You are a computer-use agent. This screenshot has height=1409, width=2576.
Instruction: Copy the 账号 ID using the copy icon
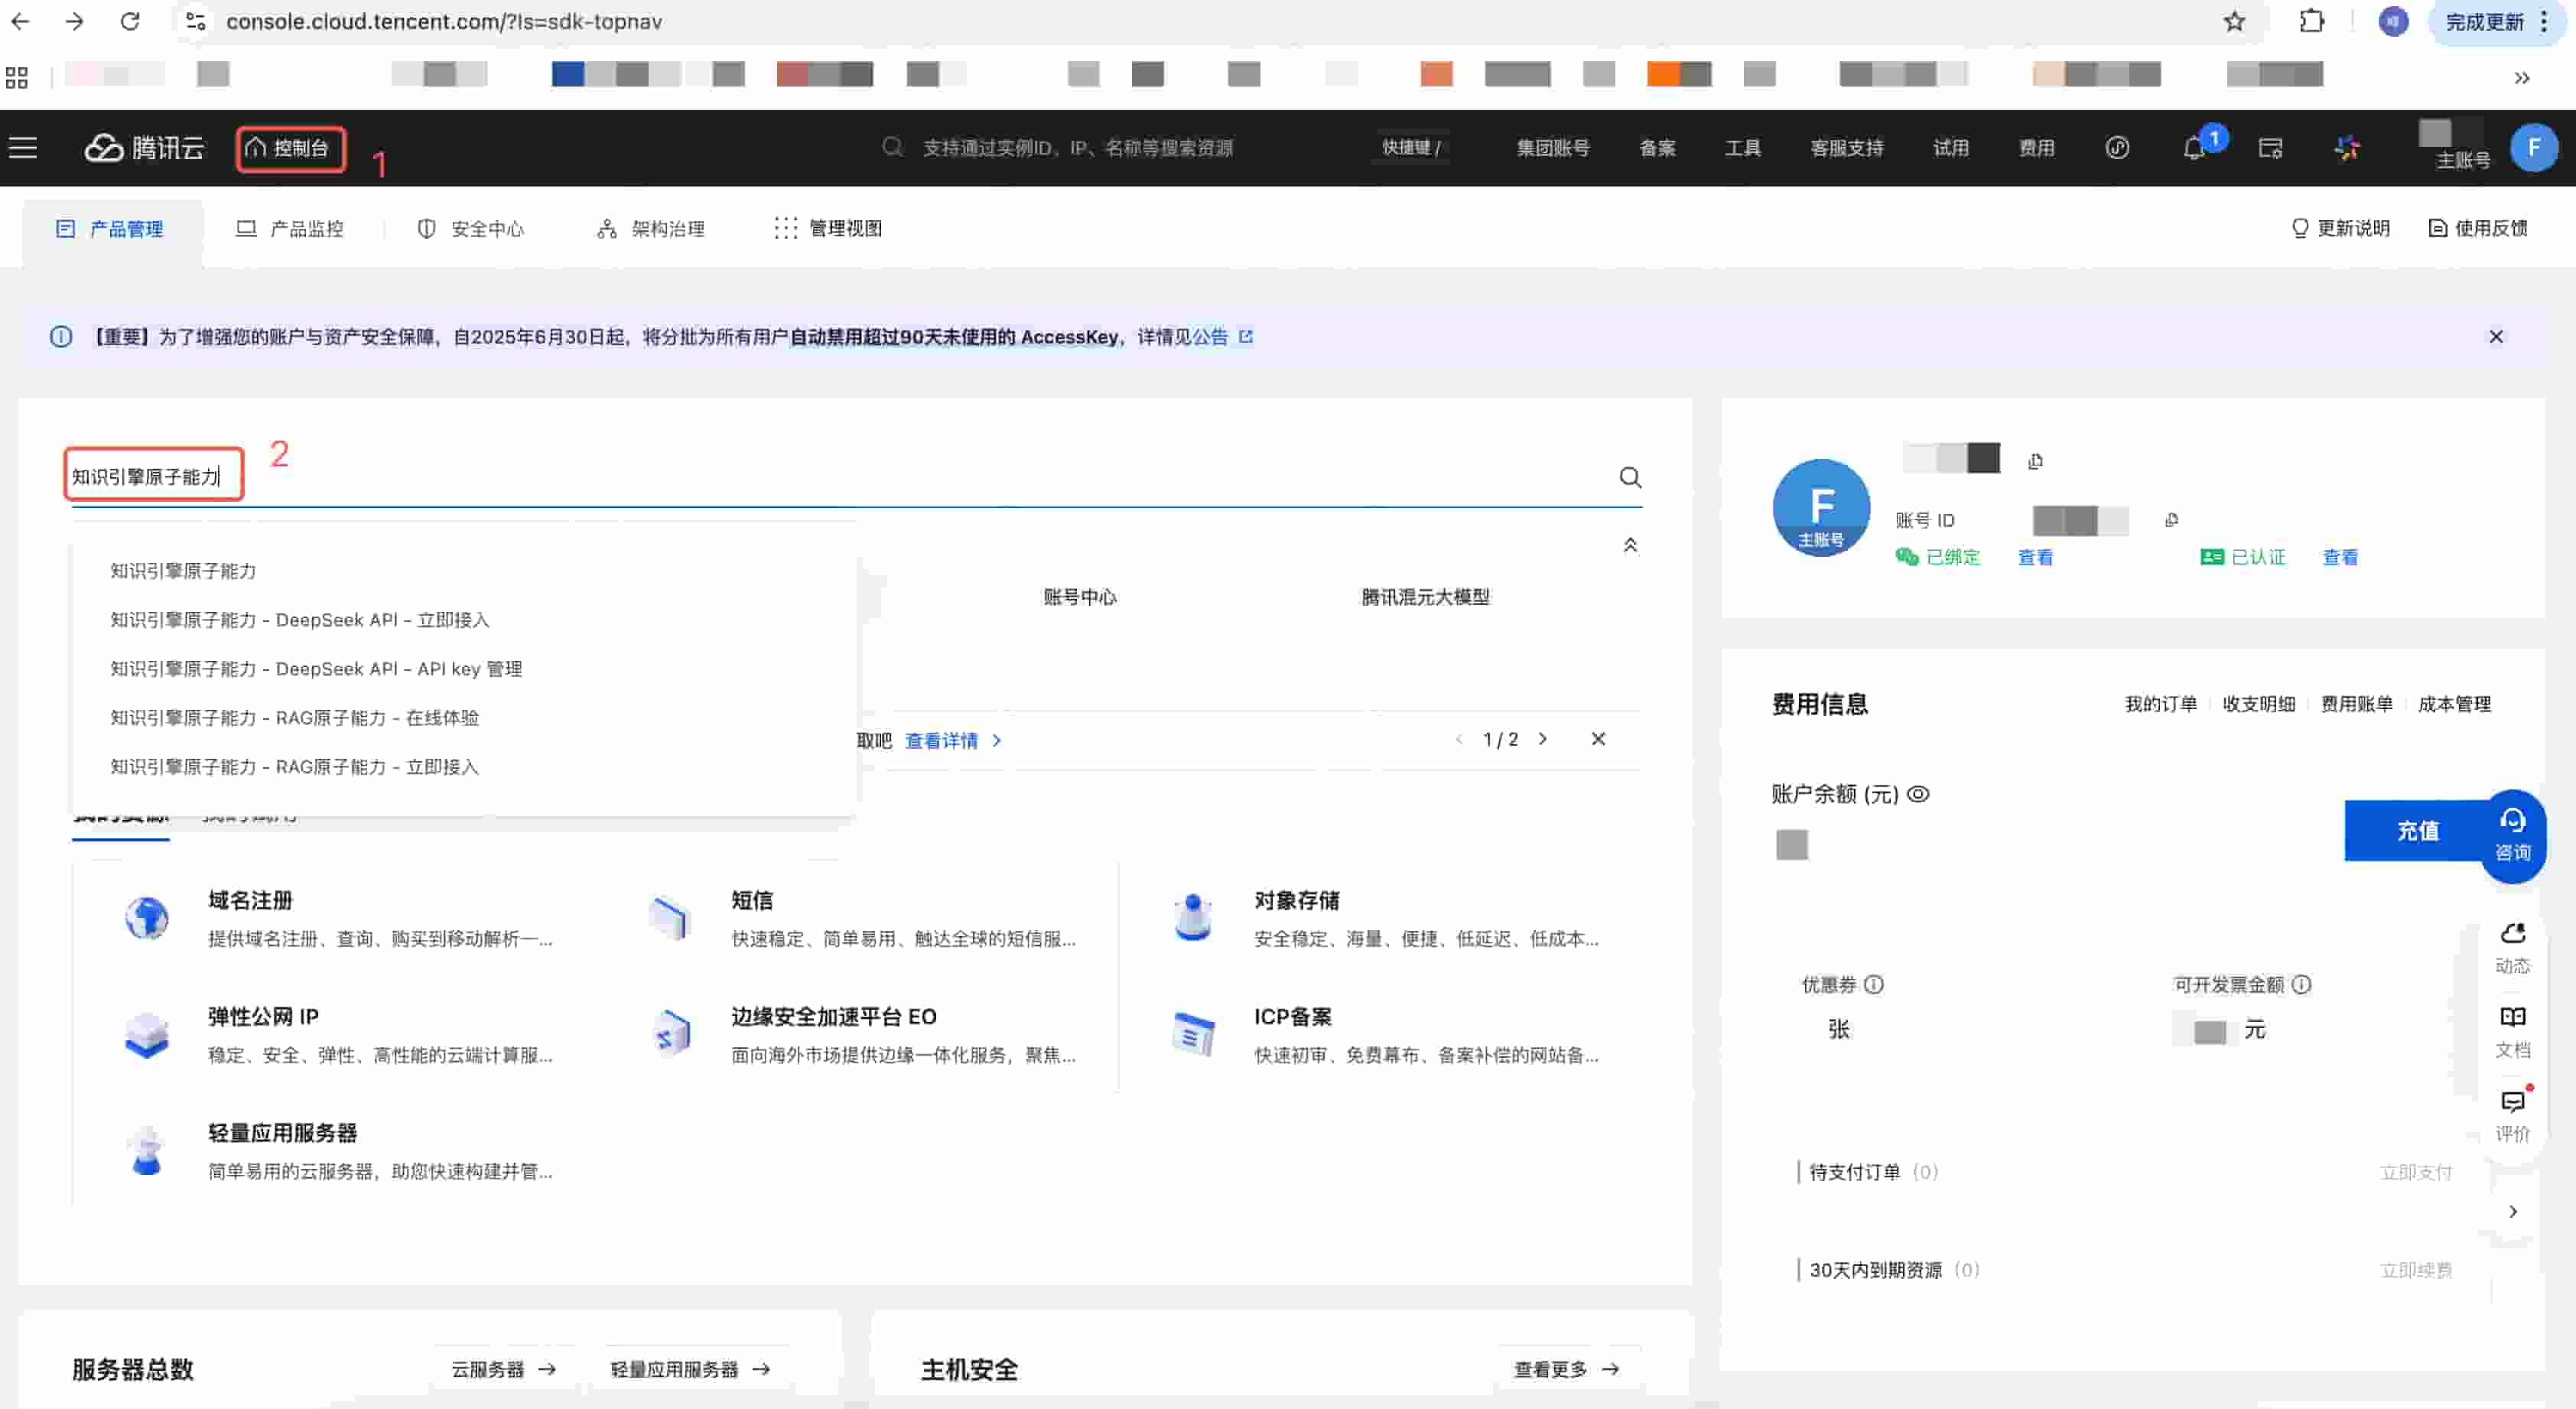tap(2172, 520)
